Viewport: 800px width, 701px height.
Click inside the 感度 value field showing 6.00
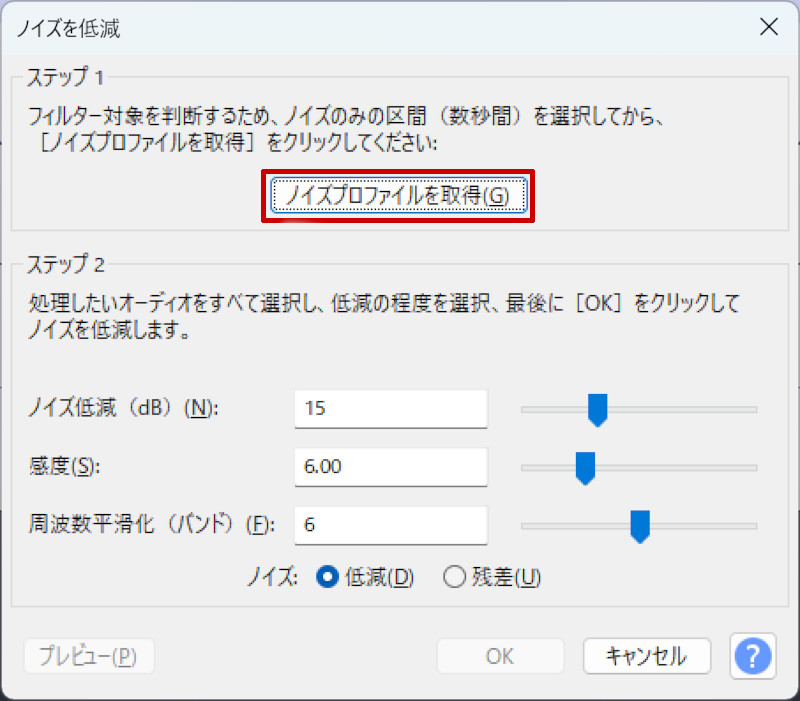point(390,467)
